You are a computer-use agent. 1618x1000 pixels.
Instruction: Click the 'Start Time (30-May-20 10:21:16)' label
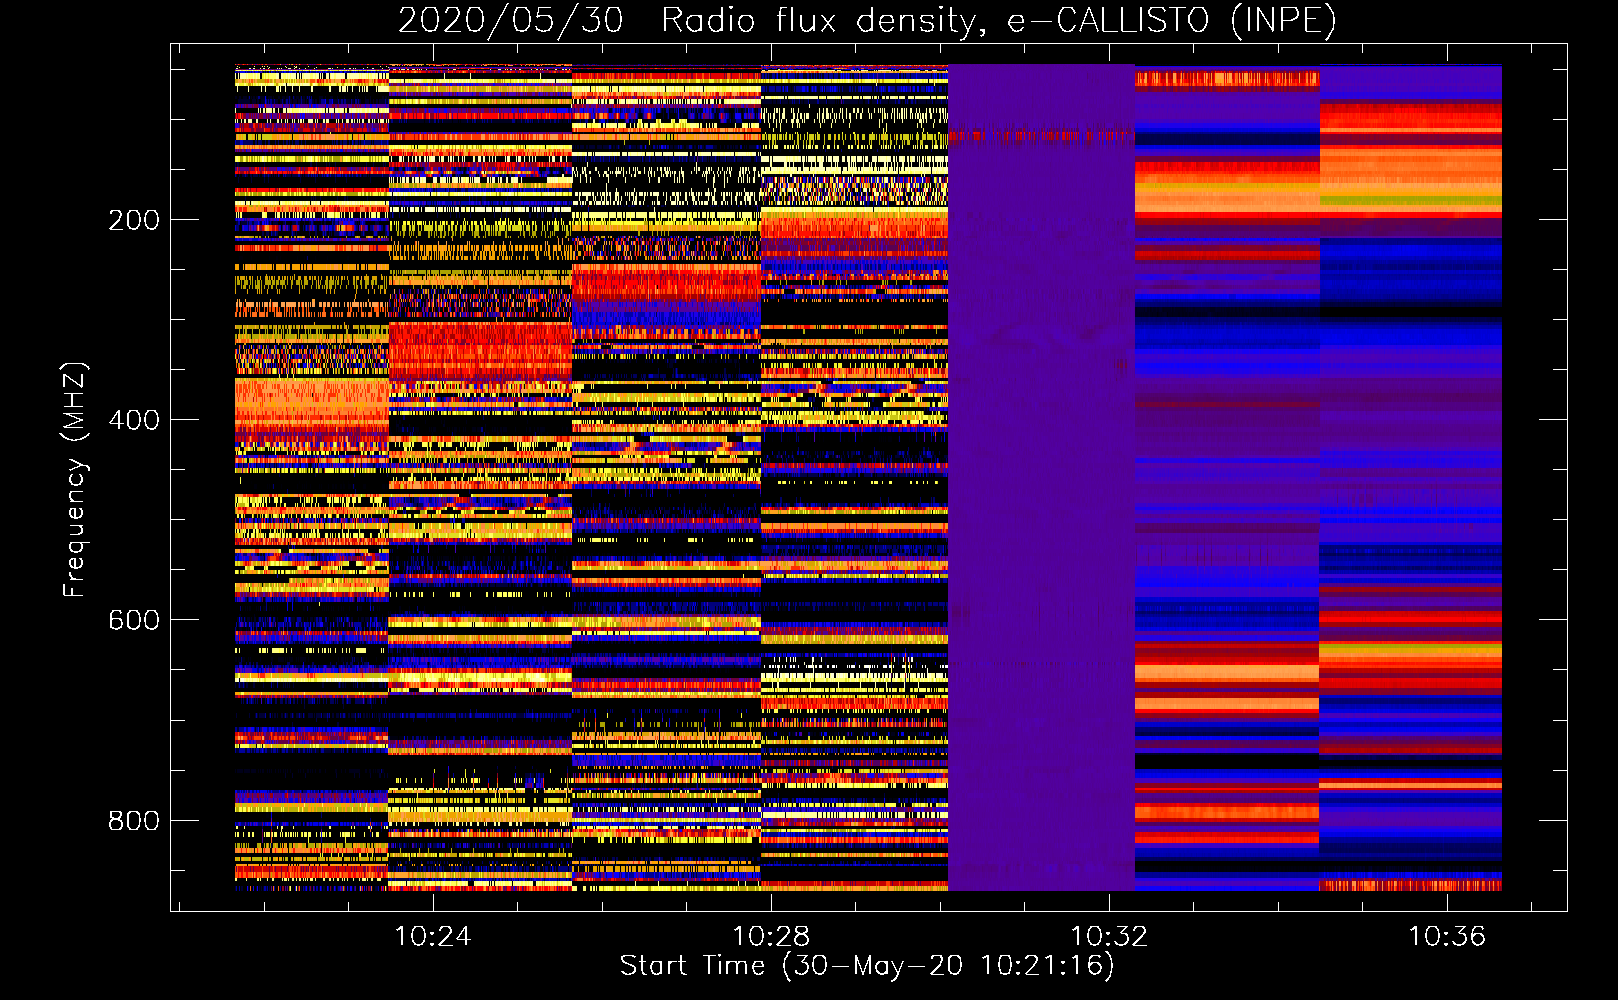click(867, 966)
